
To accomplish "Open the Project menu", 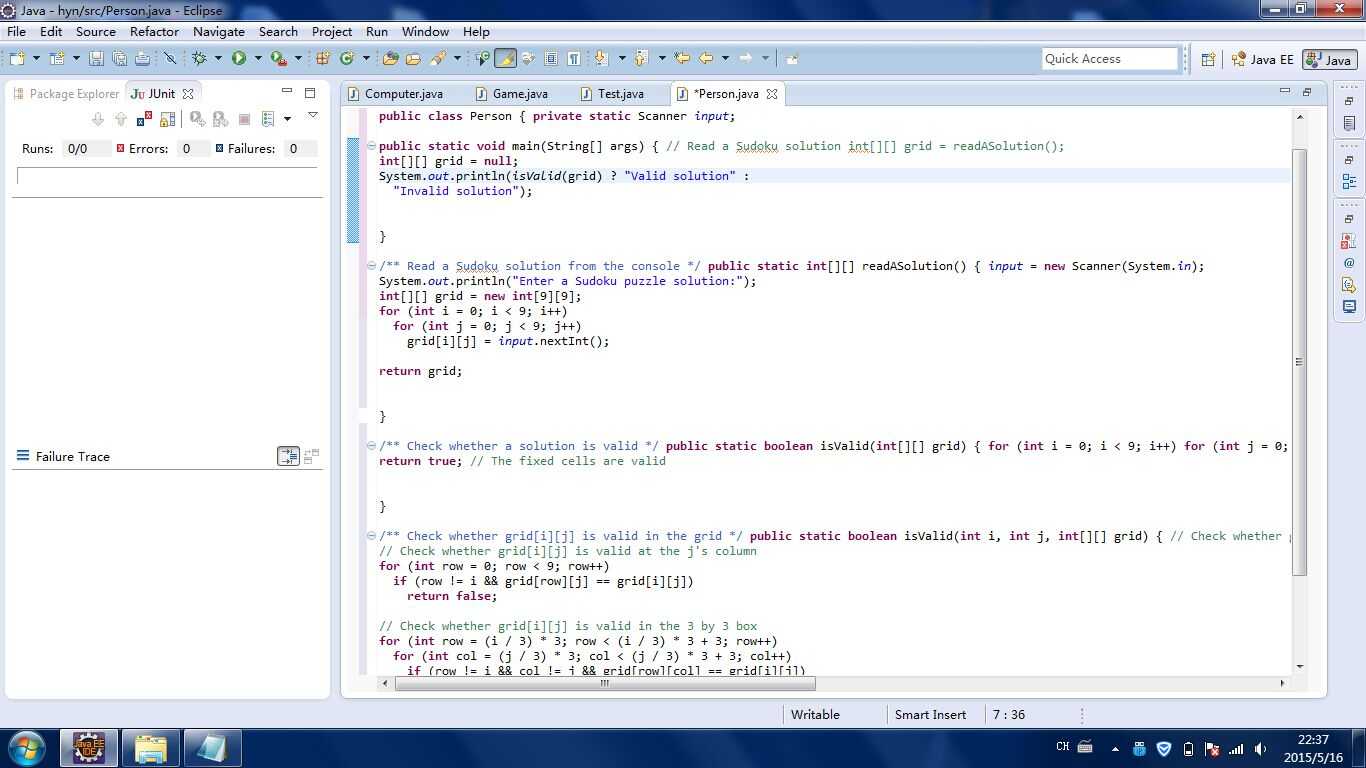I will click(x=332, y=32).
